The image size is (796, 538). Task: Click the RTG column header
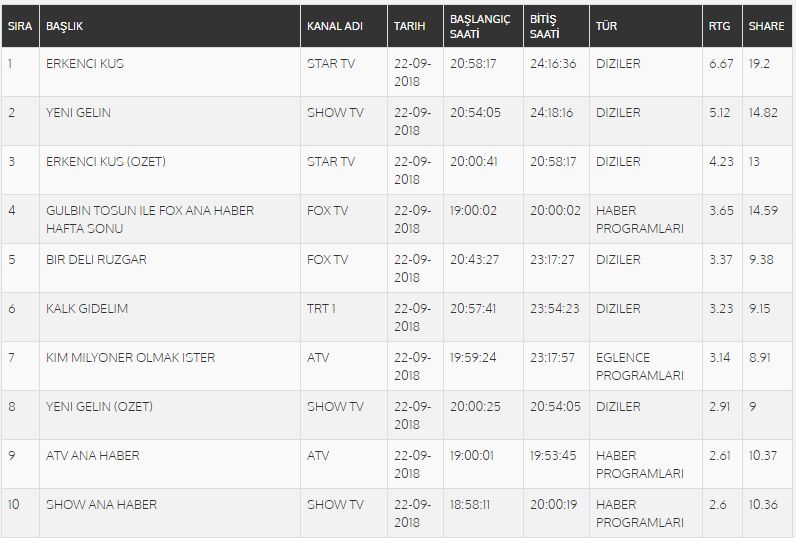tap(719, 26)
